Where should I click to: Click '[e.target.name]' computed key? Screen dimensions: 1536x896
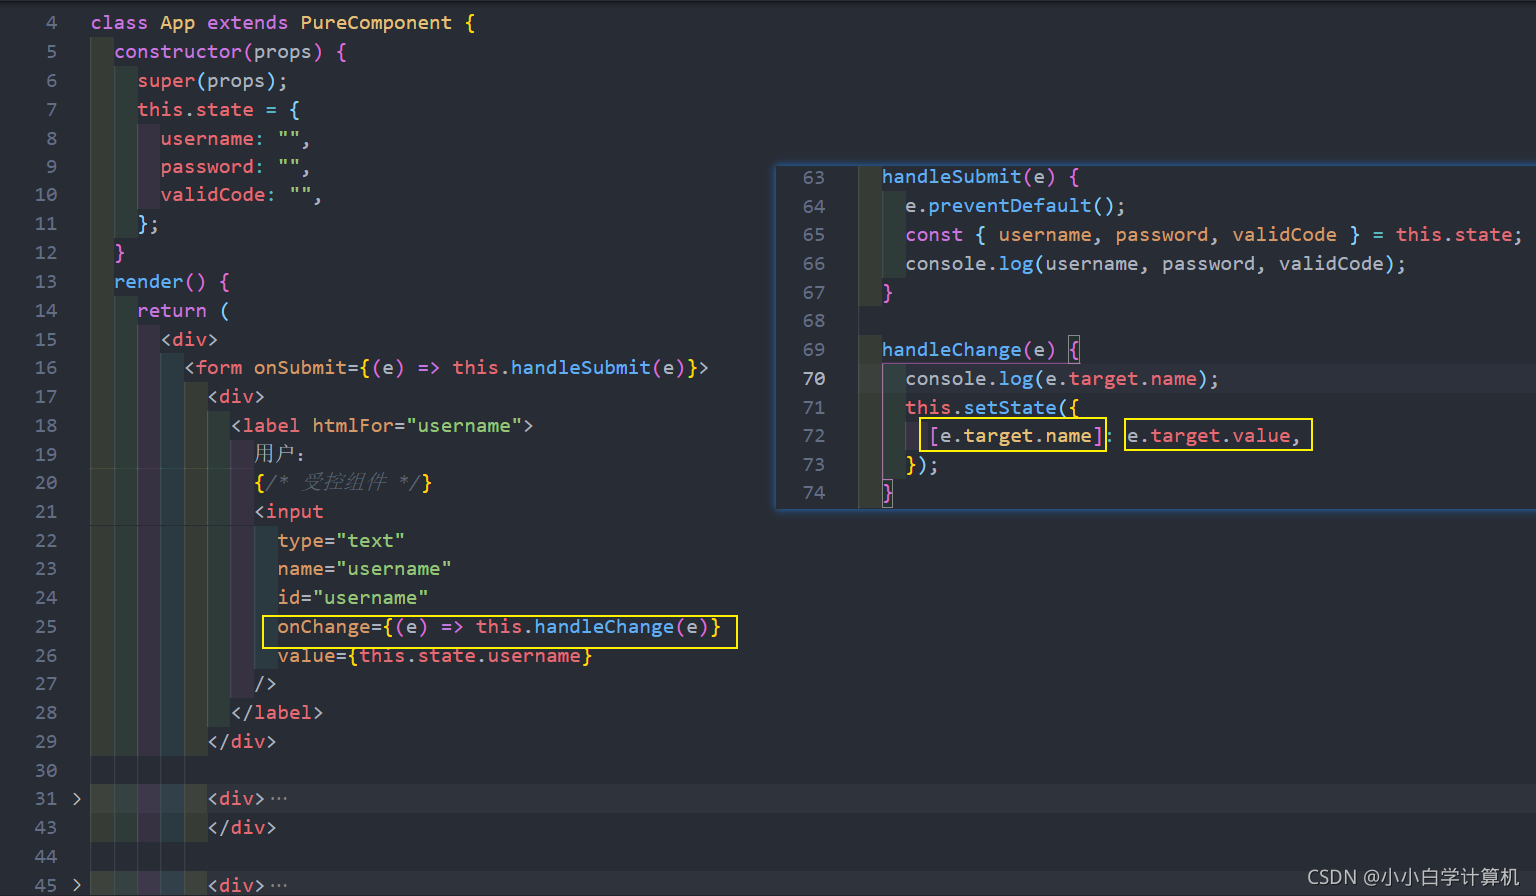(1015, 436)
